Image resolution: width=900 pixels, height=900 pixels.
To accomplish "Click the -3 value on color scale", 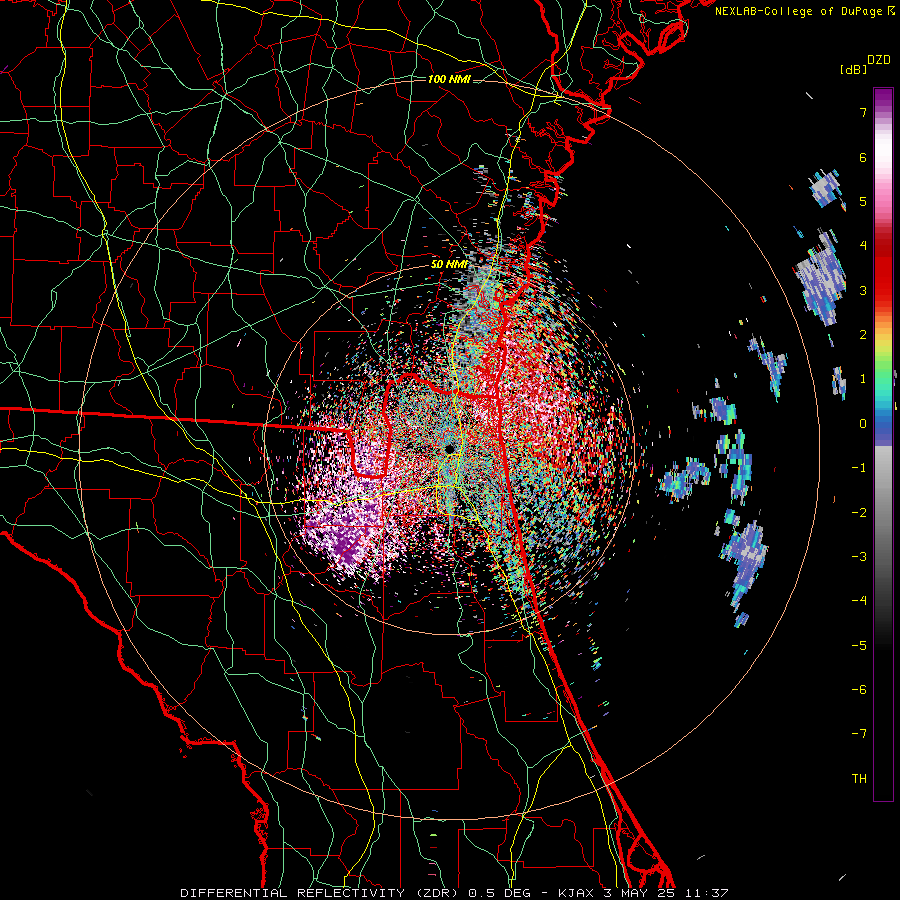I will (x=859, y=557).
